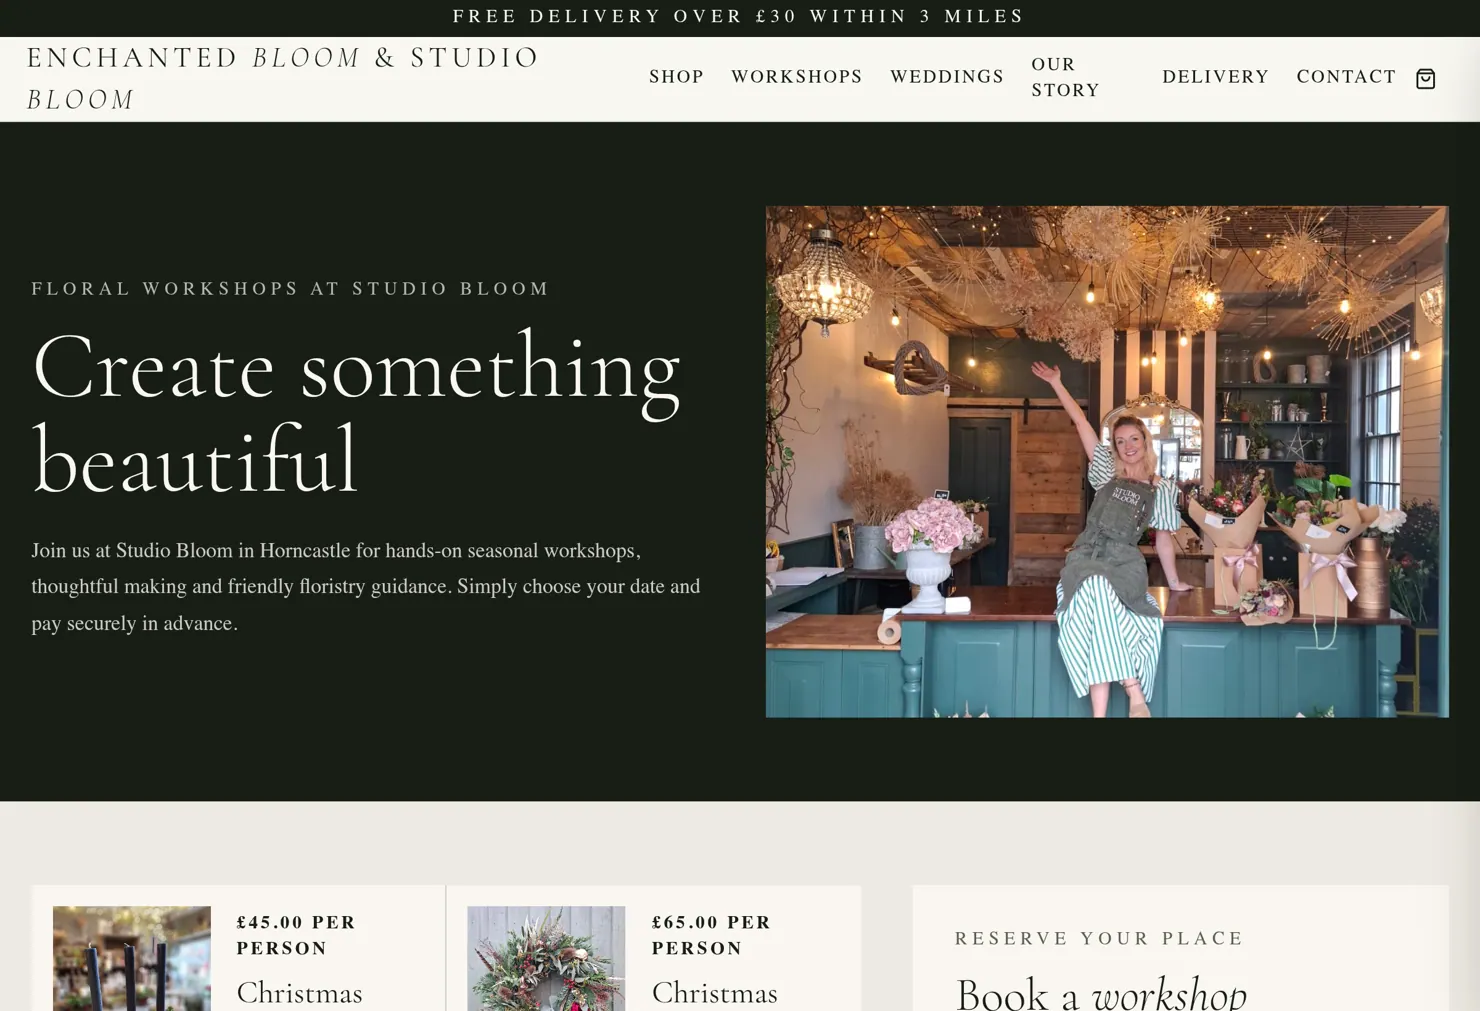Screen dimensions: 1480x1011
Task: Select the Christmas wreath workshop thumbnail
Action: tap(546, 958)
